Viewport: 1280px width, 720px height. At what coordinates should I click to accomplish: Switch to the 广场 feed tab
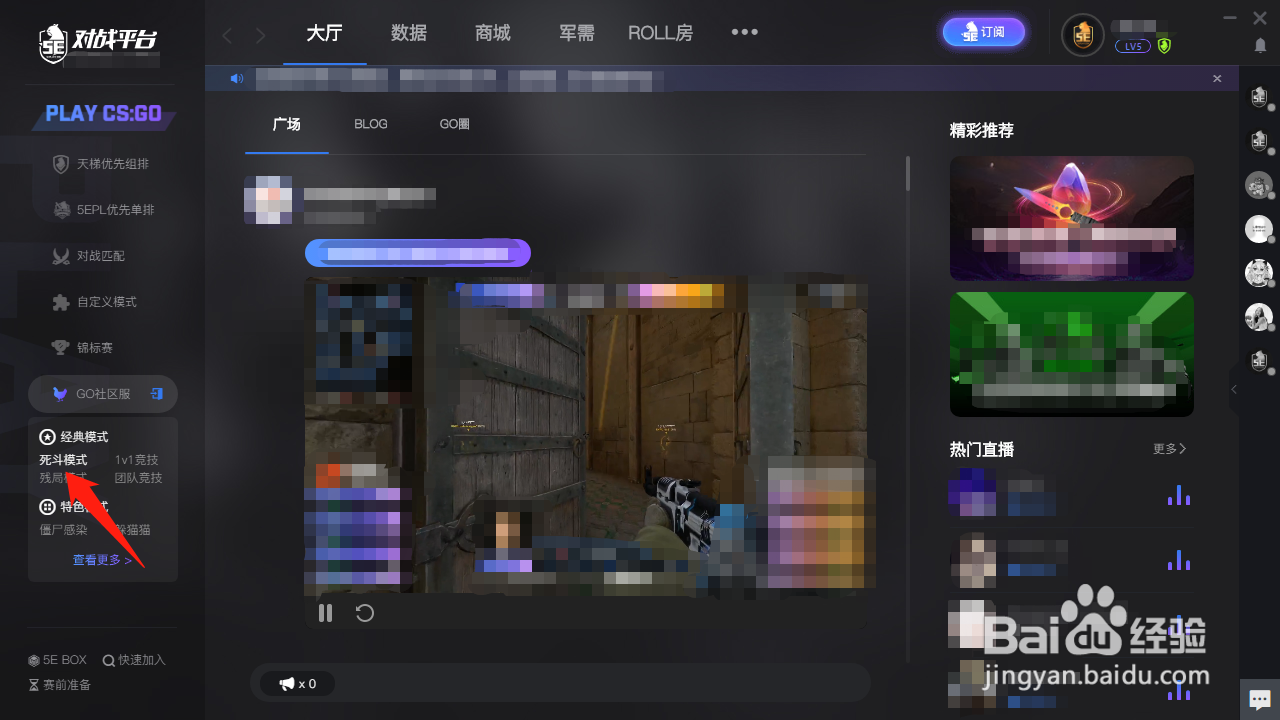click(287, 125)
